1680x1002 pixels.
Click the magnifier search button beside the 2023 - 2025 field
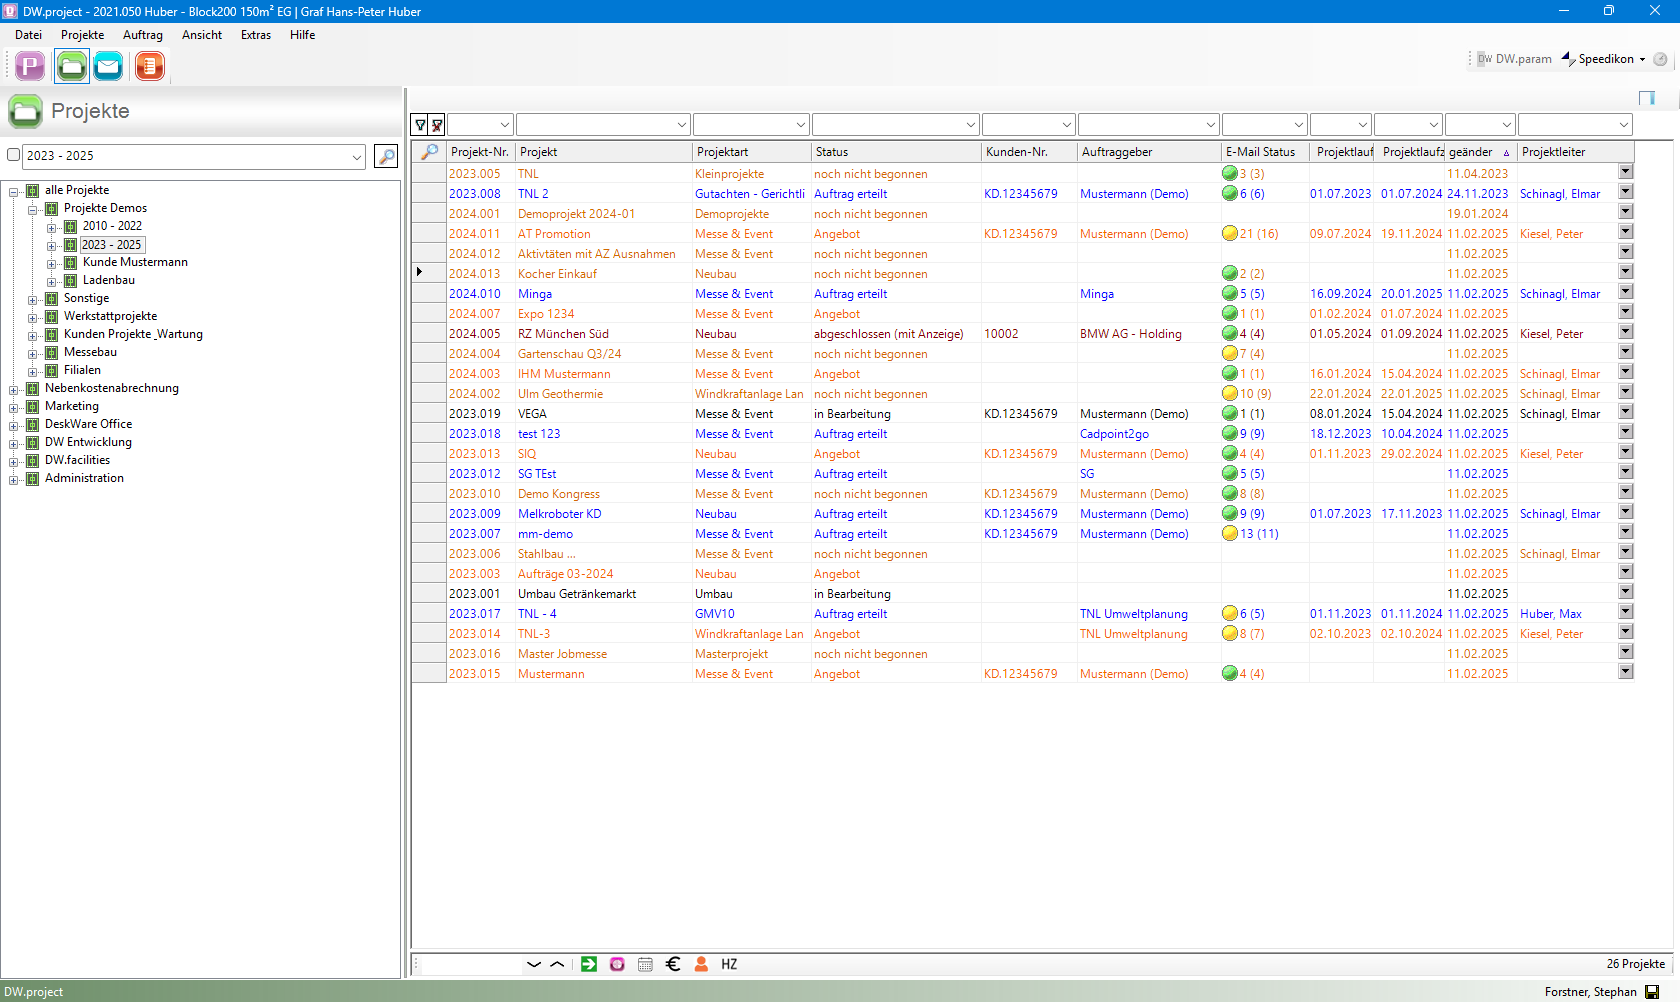point(386,156)
